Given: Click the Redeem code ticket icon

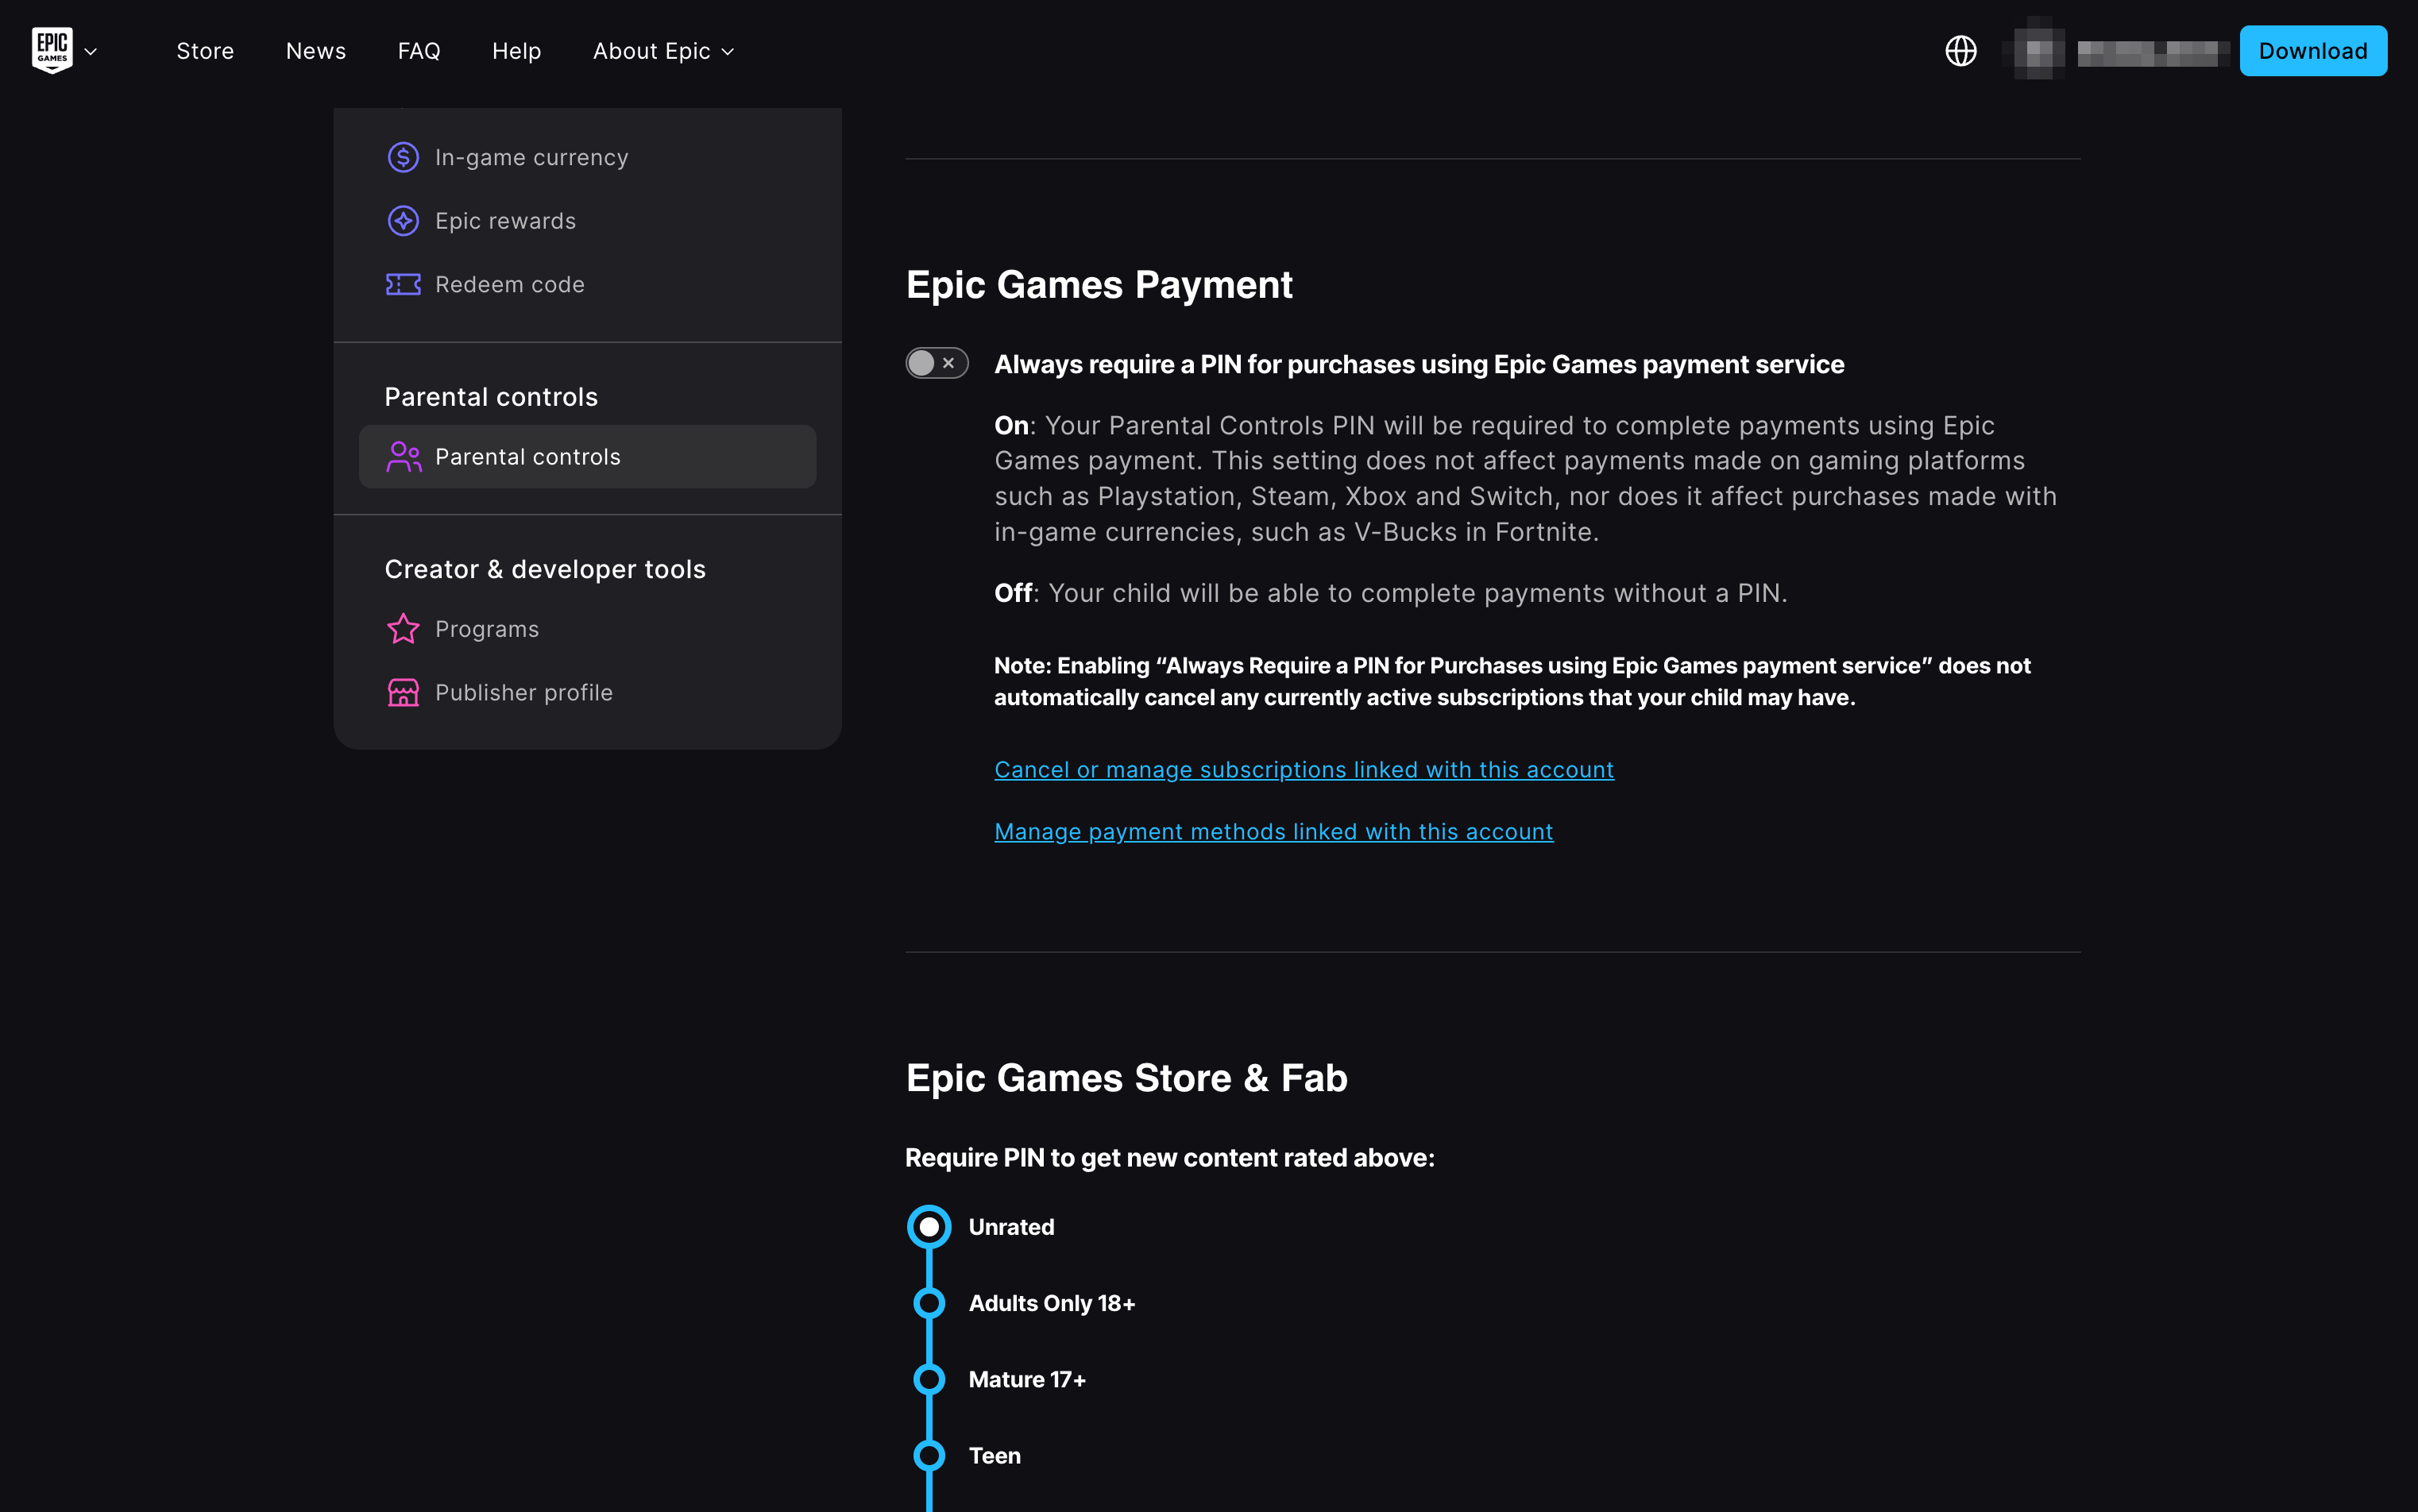Looking at the screenshot, I should (403, 284).
